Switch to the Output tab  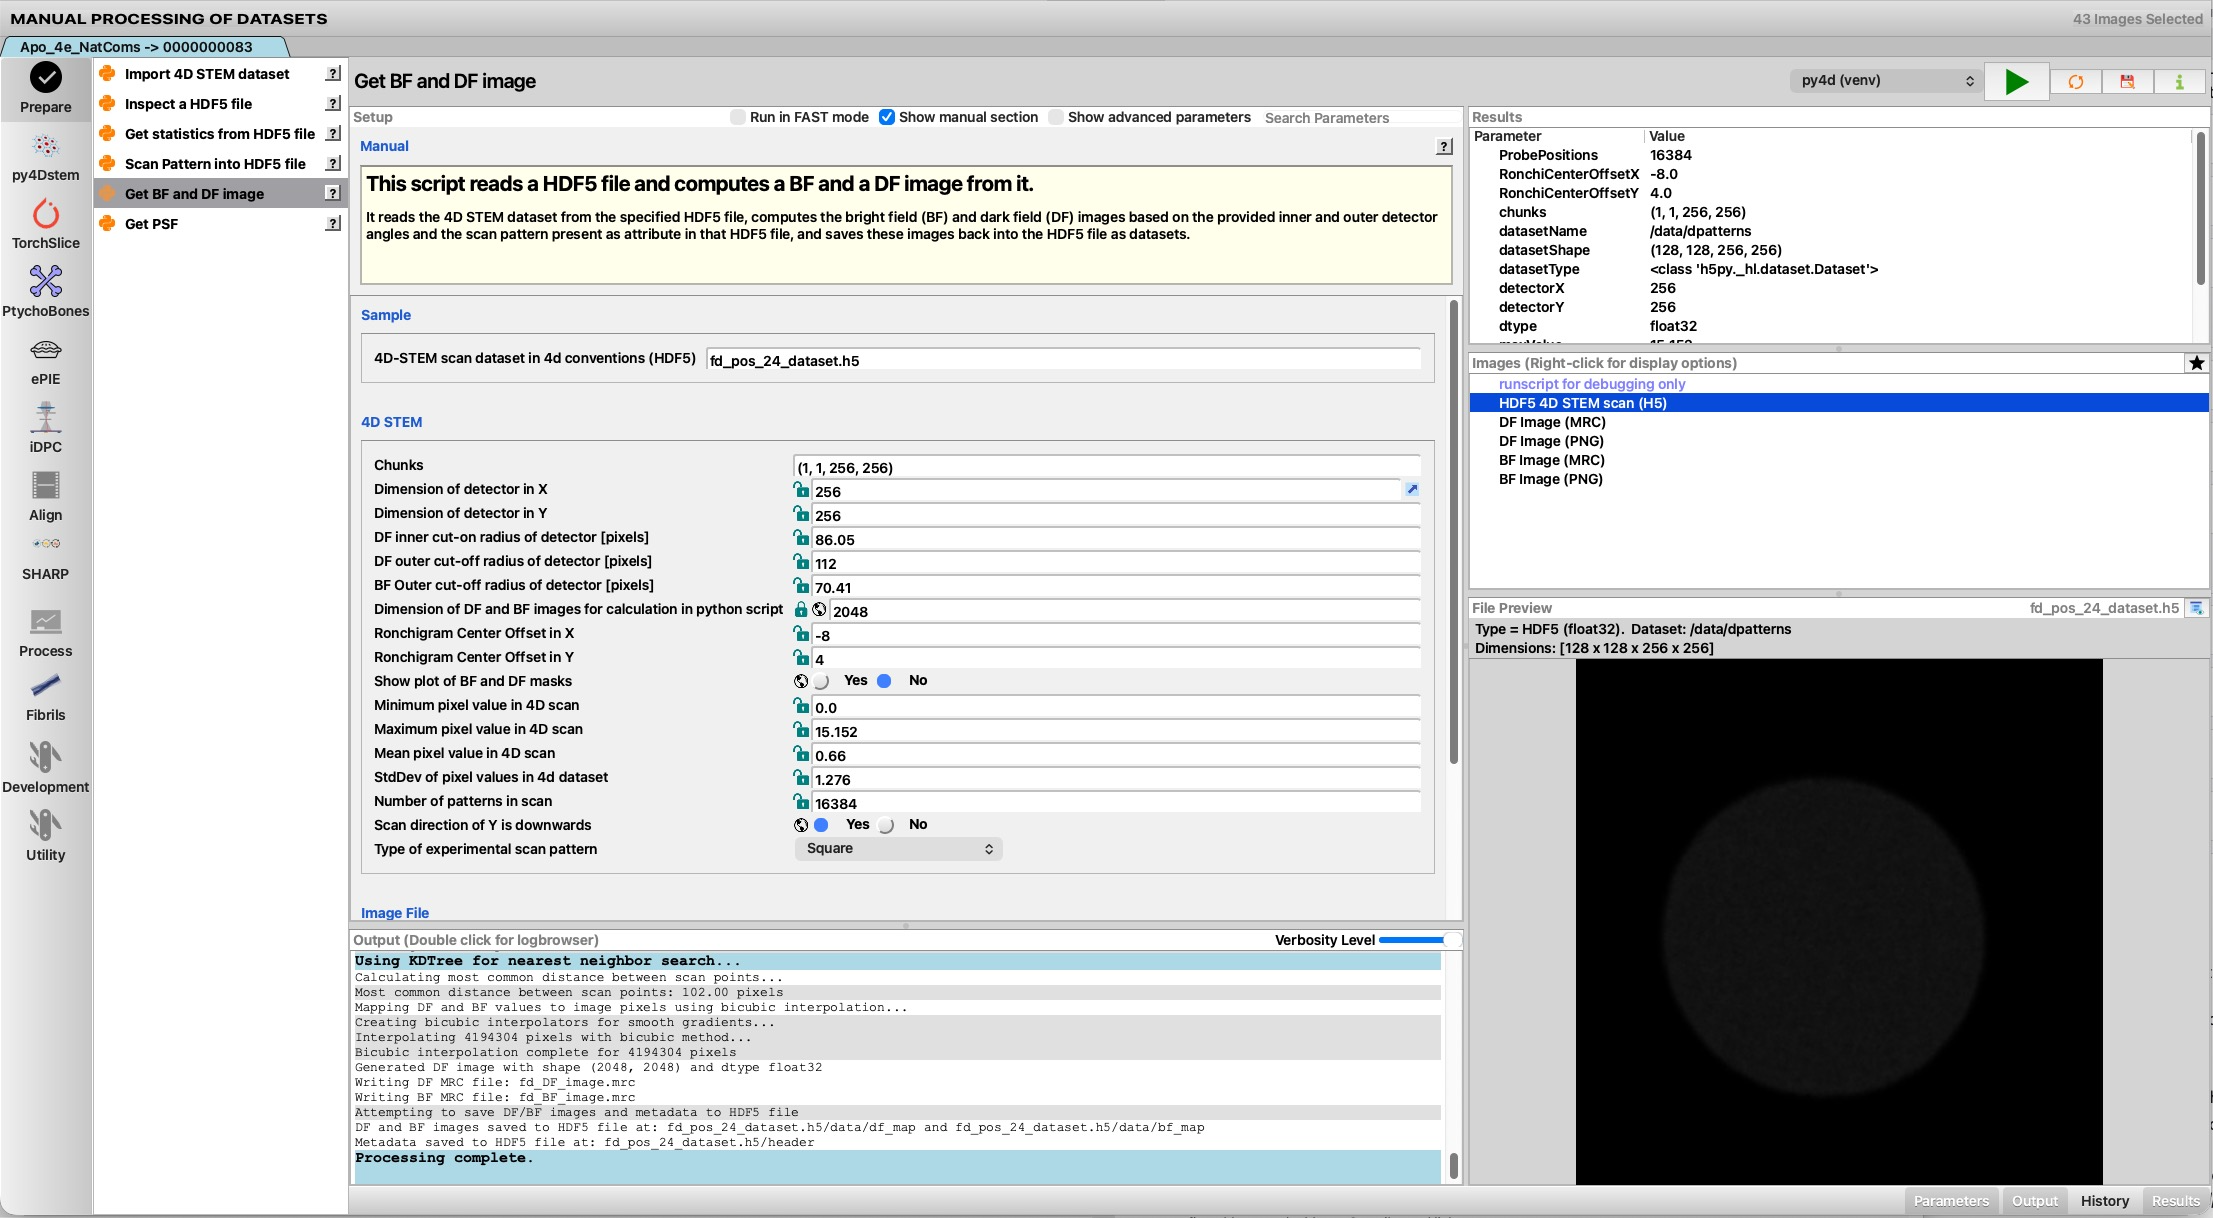coord(2035,1201)
